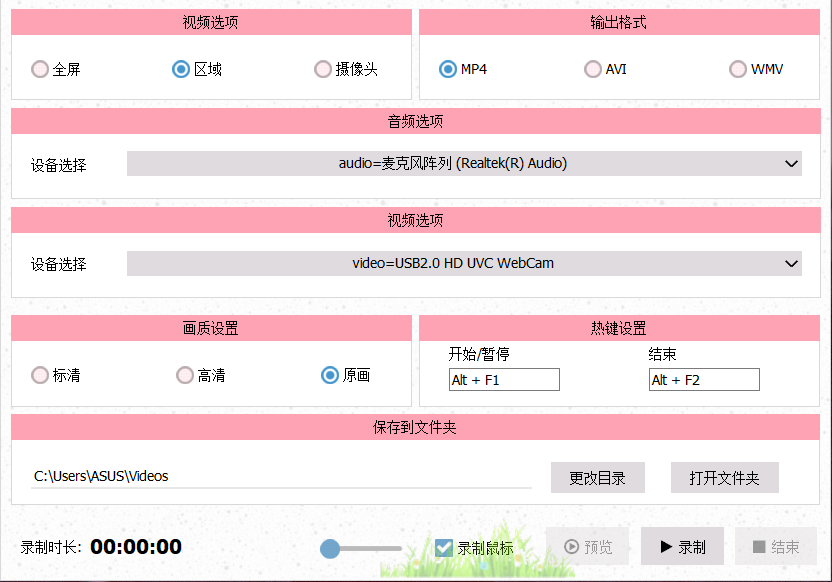Image resolution: width=832 pixels, height=582 pixels.
Task: Select MP4 output format
Action: (x=448, y=69)
